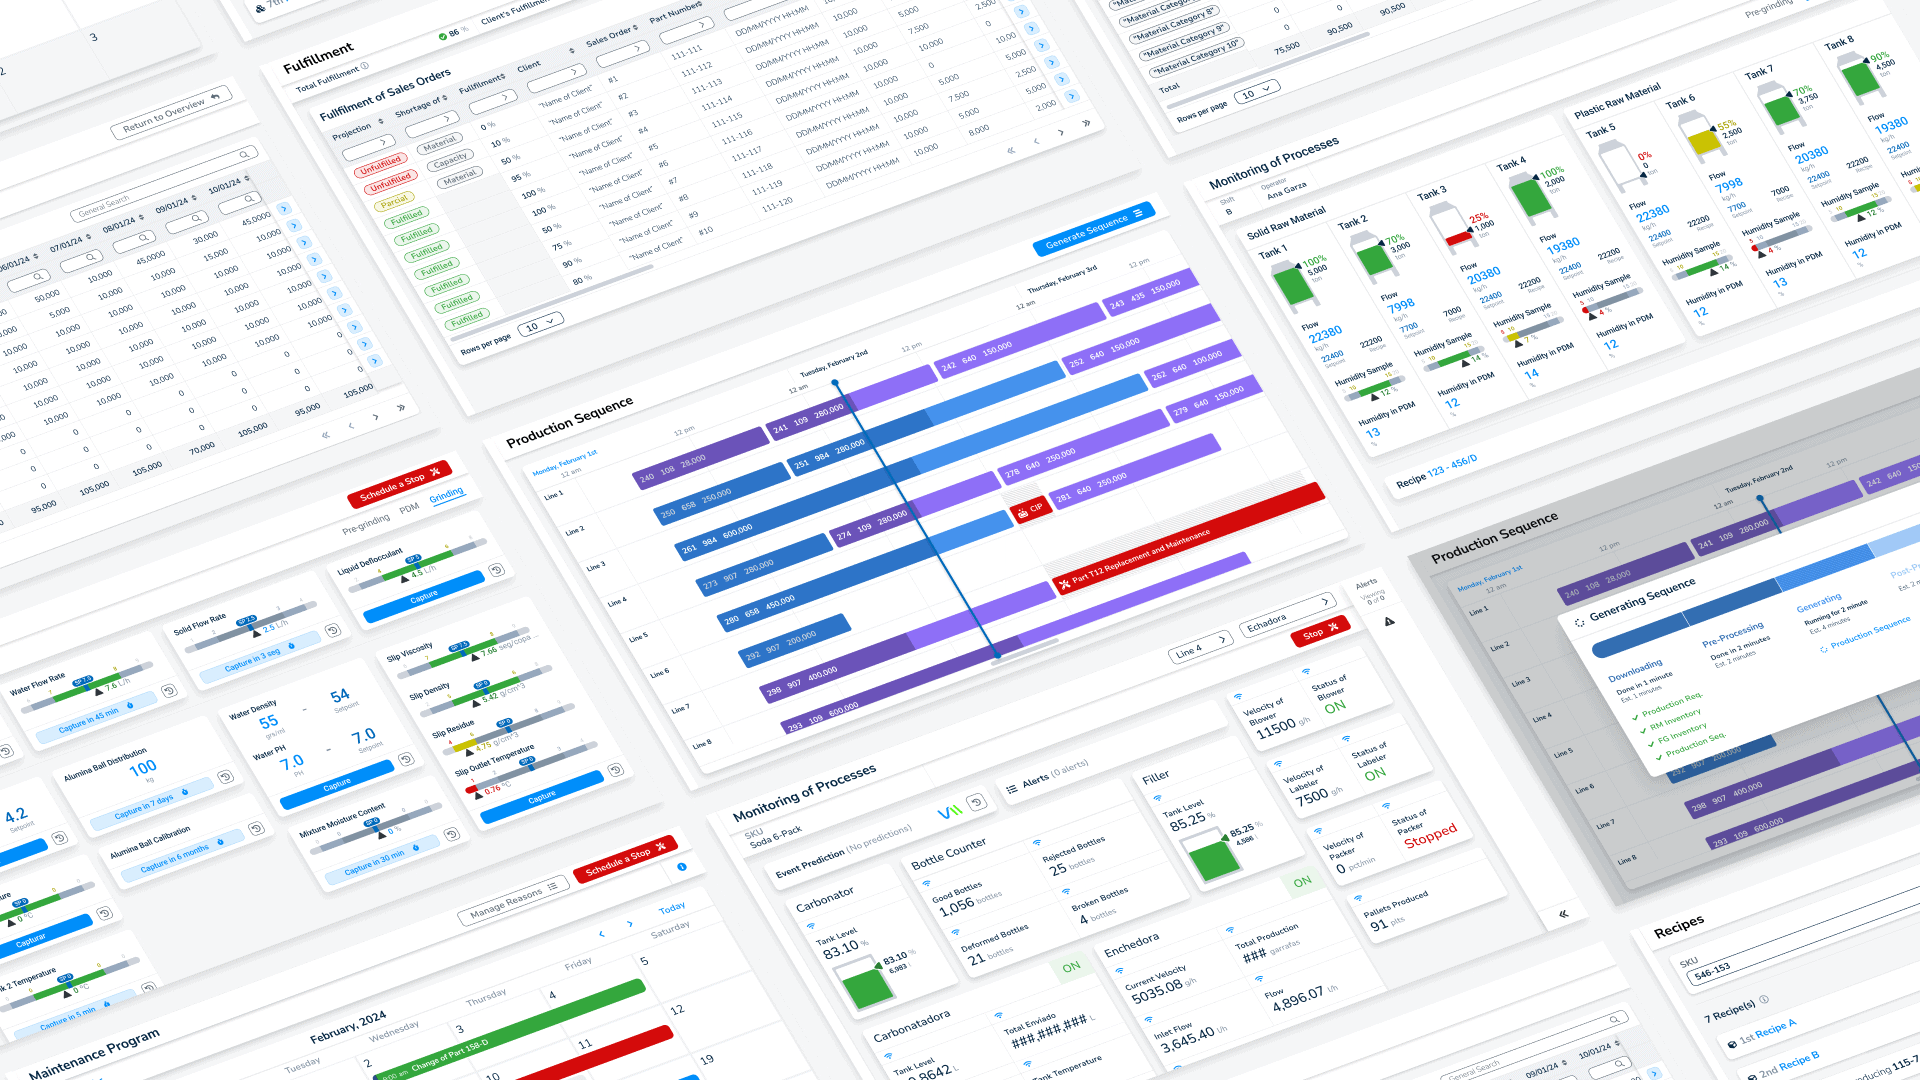This screenshot has width=1920, height=1080.
Task: Click recipe icon before 1st Recipe A
Action: (x=1732, y=1044)
